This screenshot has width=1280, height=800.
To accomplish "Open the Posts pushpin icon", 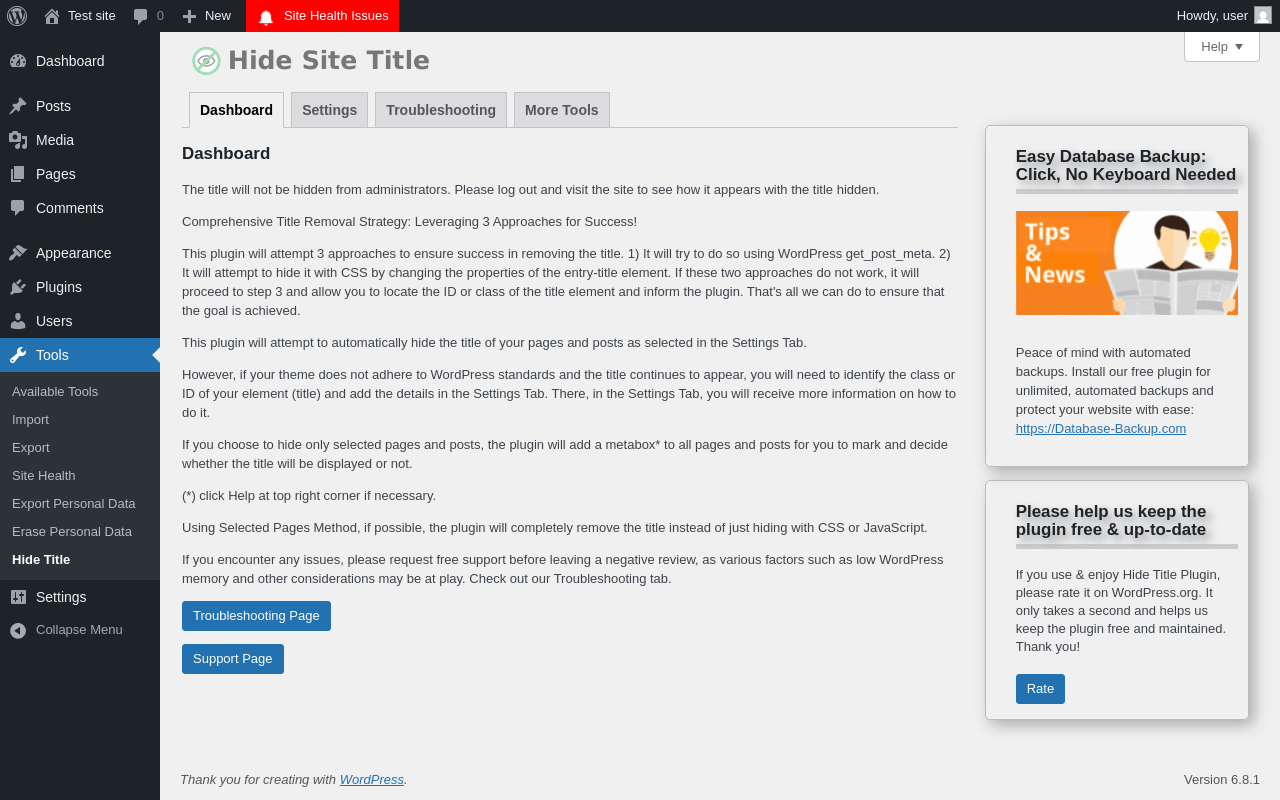I will [x=18, y=106].
